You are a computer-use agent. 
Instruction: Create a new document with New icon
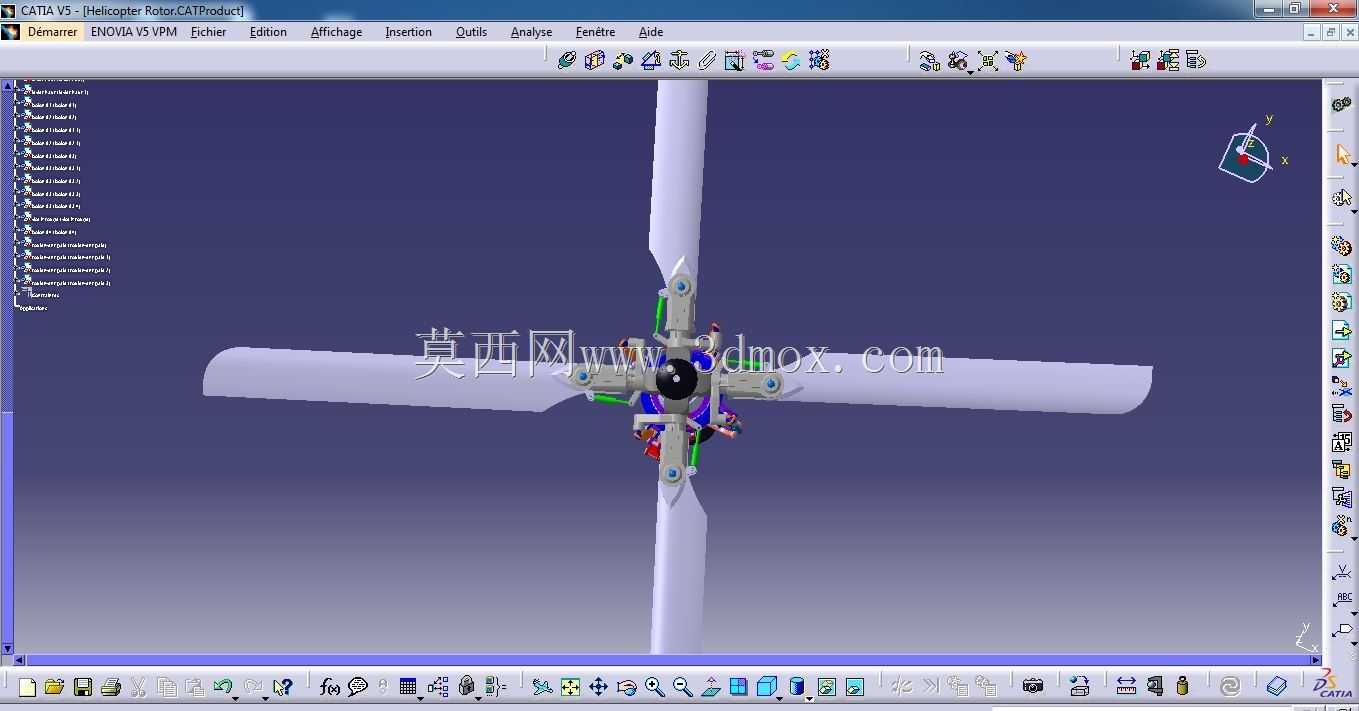(x=27, y=687)
